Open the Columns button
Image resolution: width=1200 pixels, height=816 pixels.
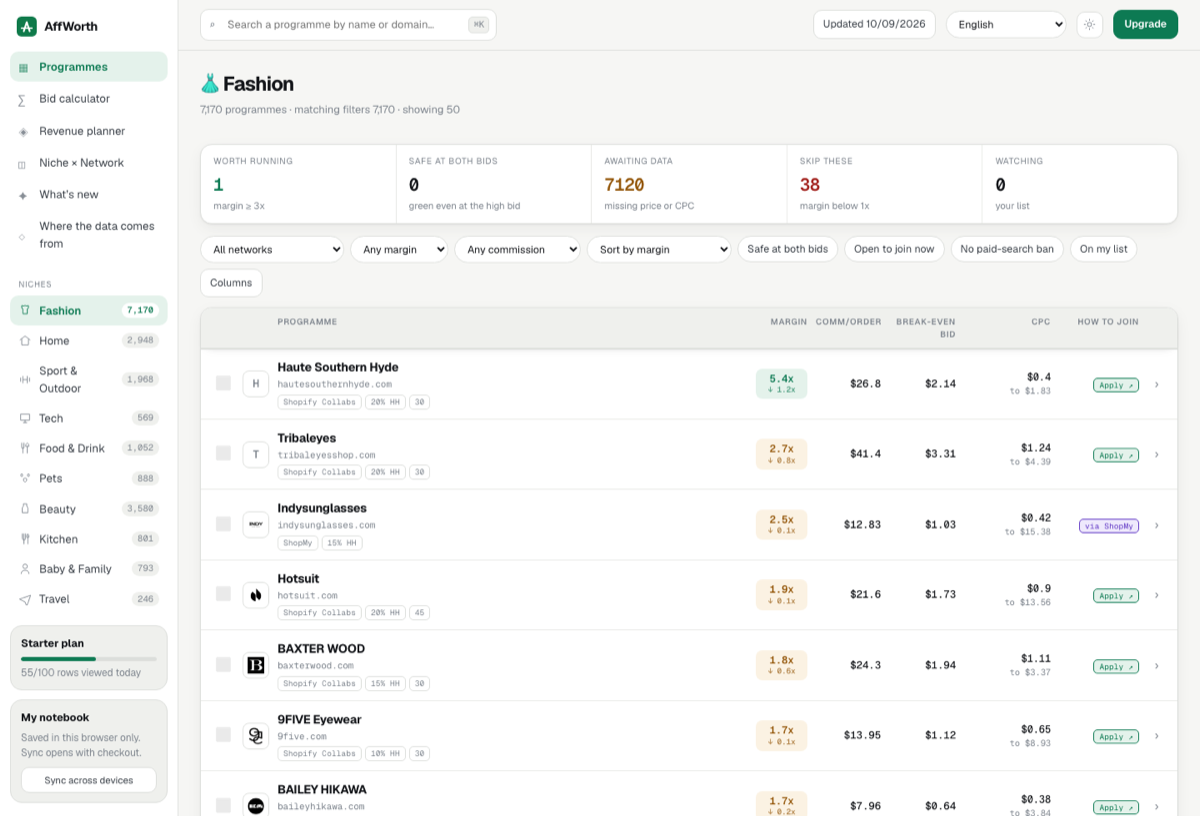coord(231,283)
